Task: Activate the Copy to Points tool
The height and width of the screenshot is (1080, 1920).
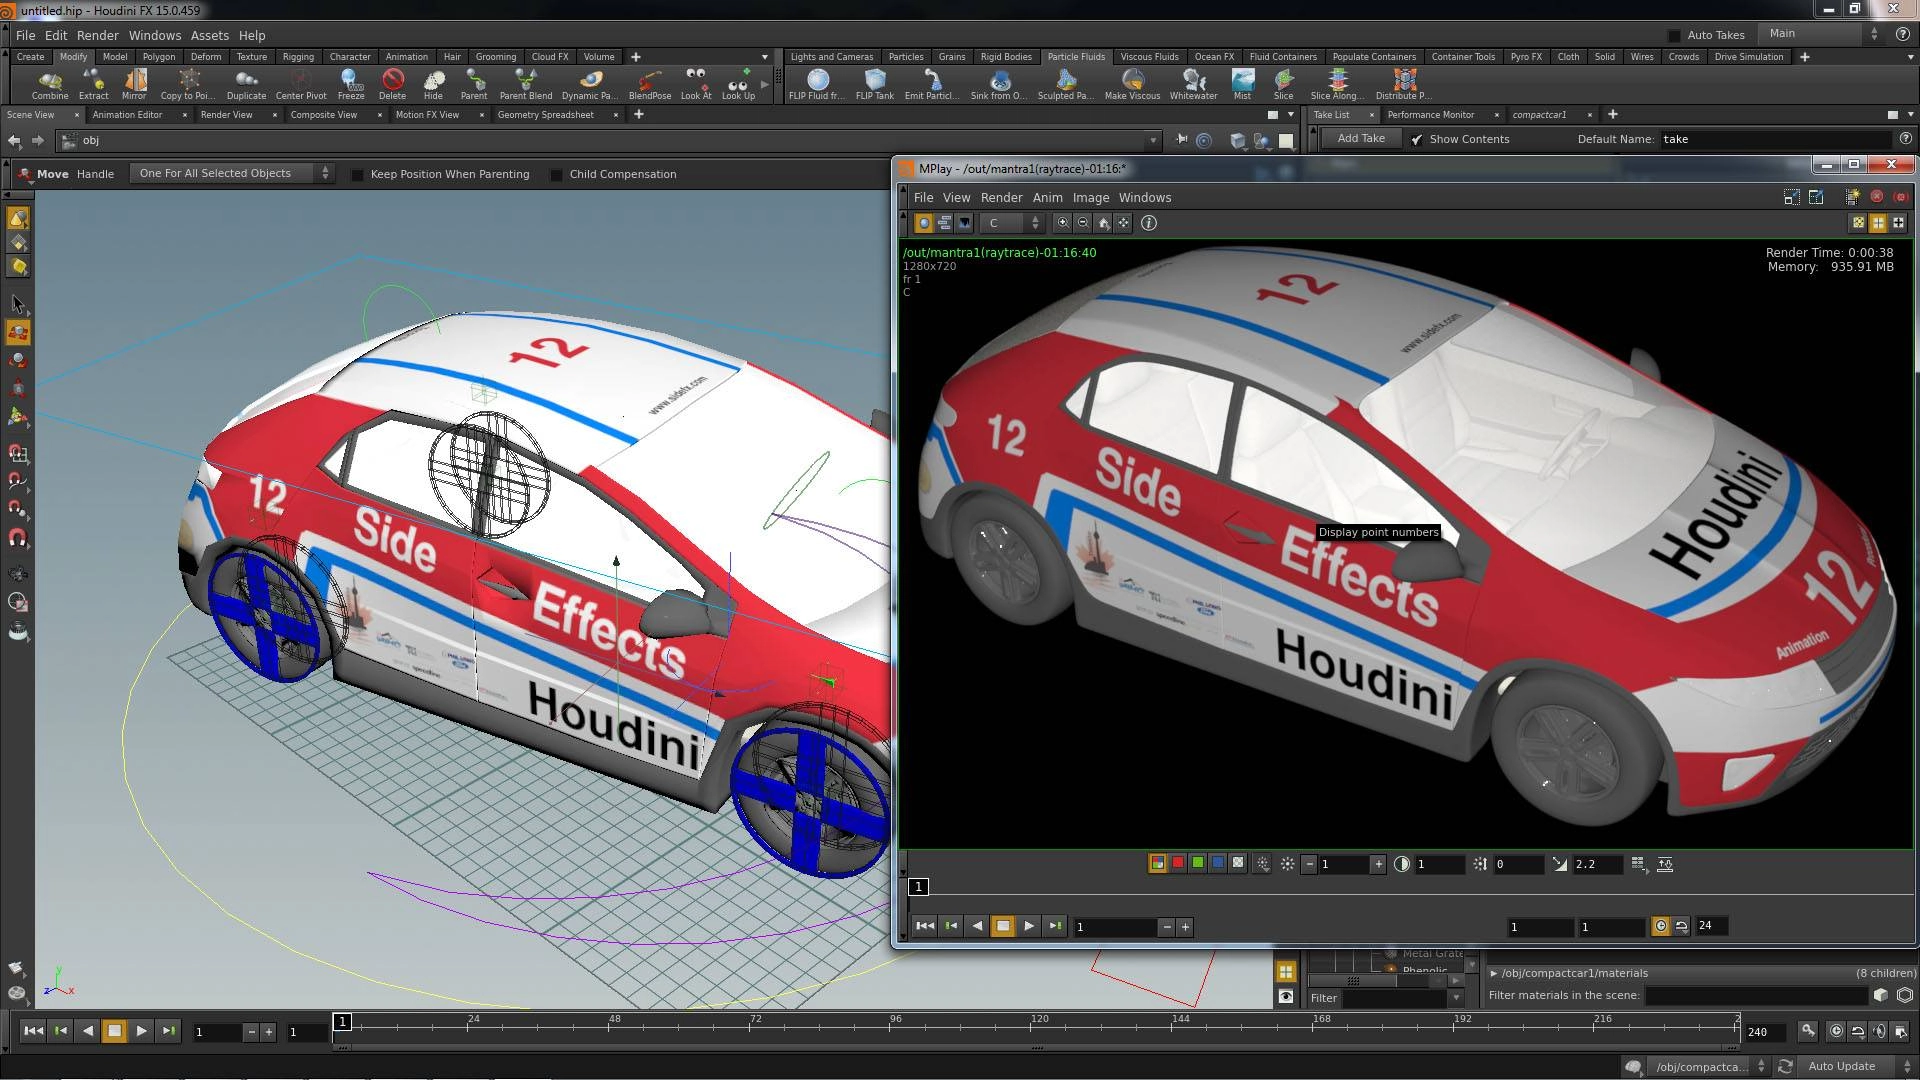Action: (x=187, y=84)
